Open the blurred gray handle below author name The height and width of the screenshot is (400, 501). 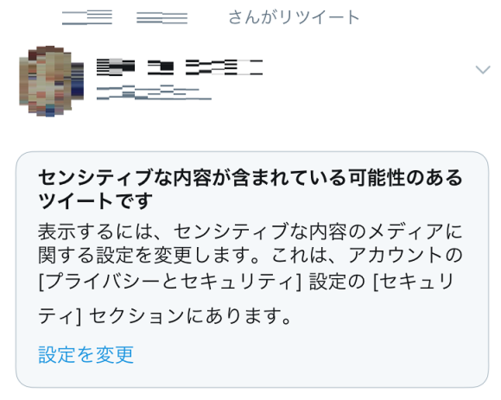click(x=154, y=92)
